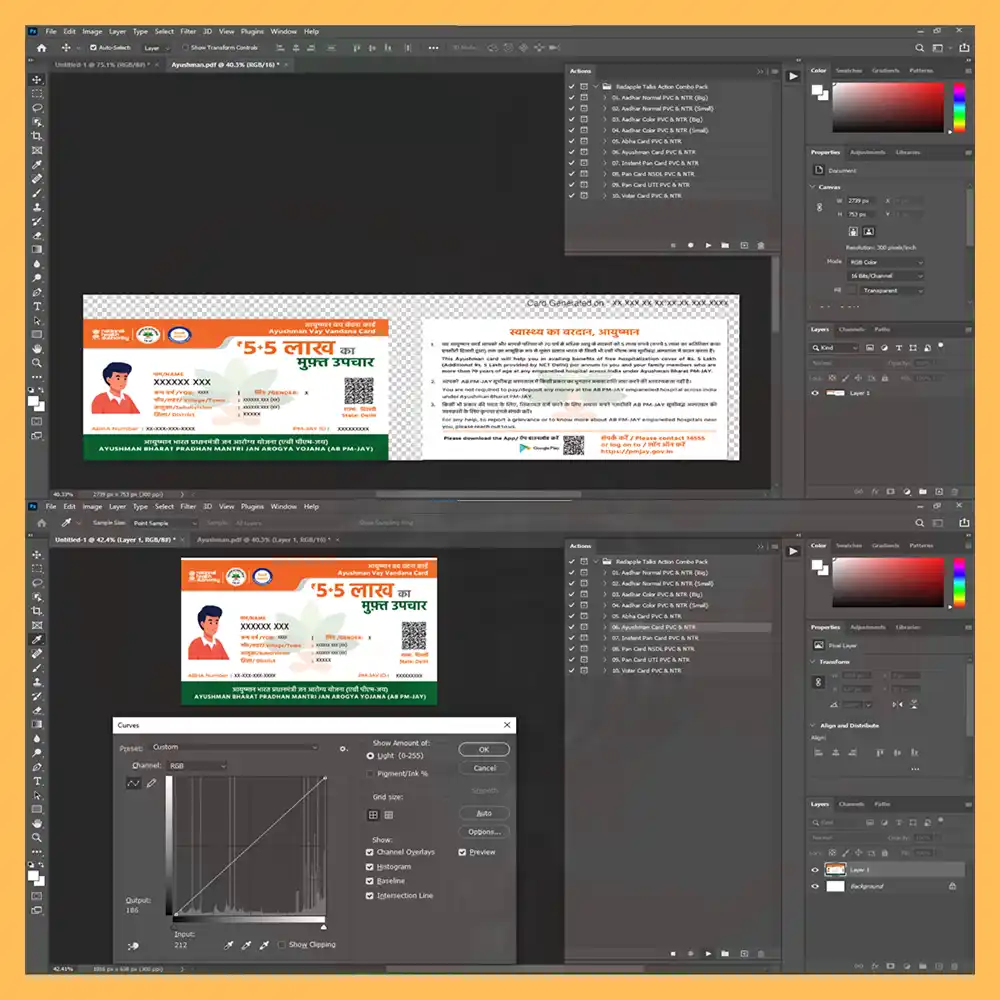
Task: Hide the Background layer
Action: 815,886
